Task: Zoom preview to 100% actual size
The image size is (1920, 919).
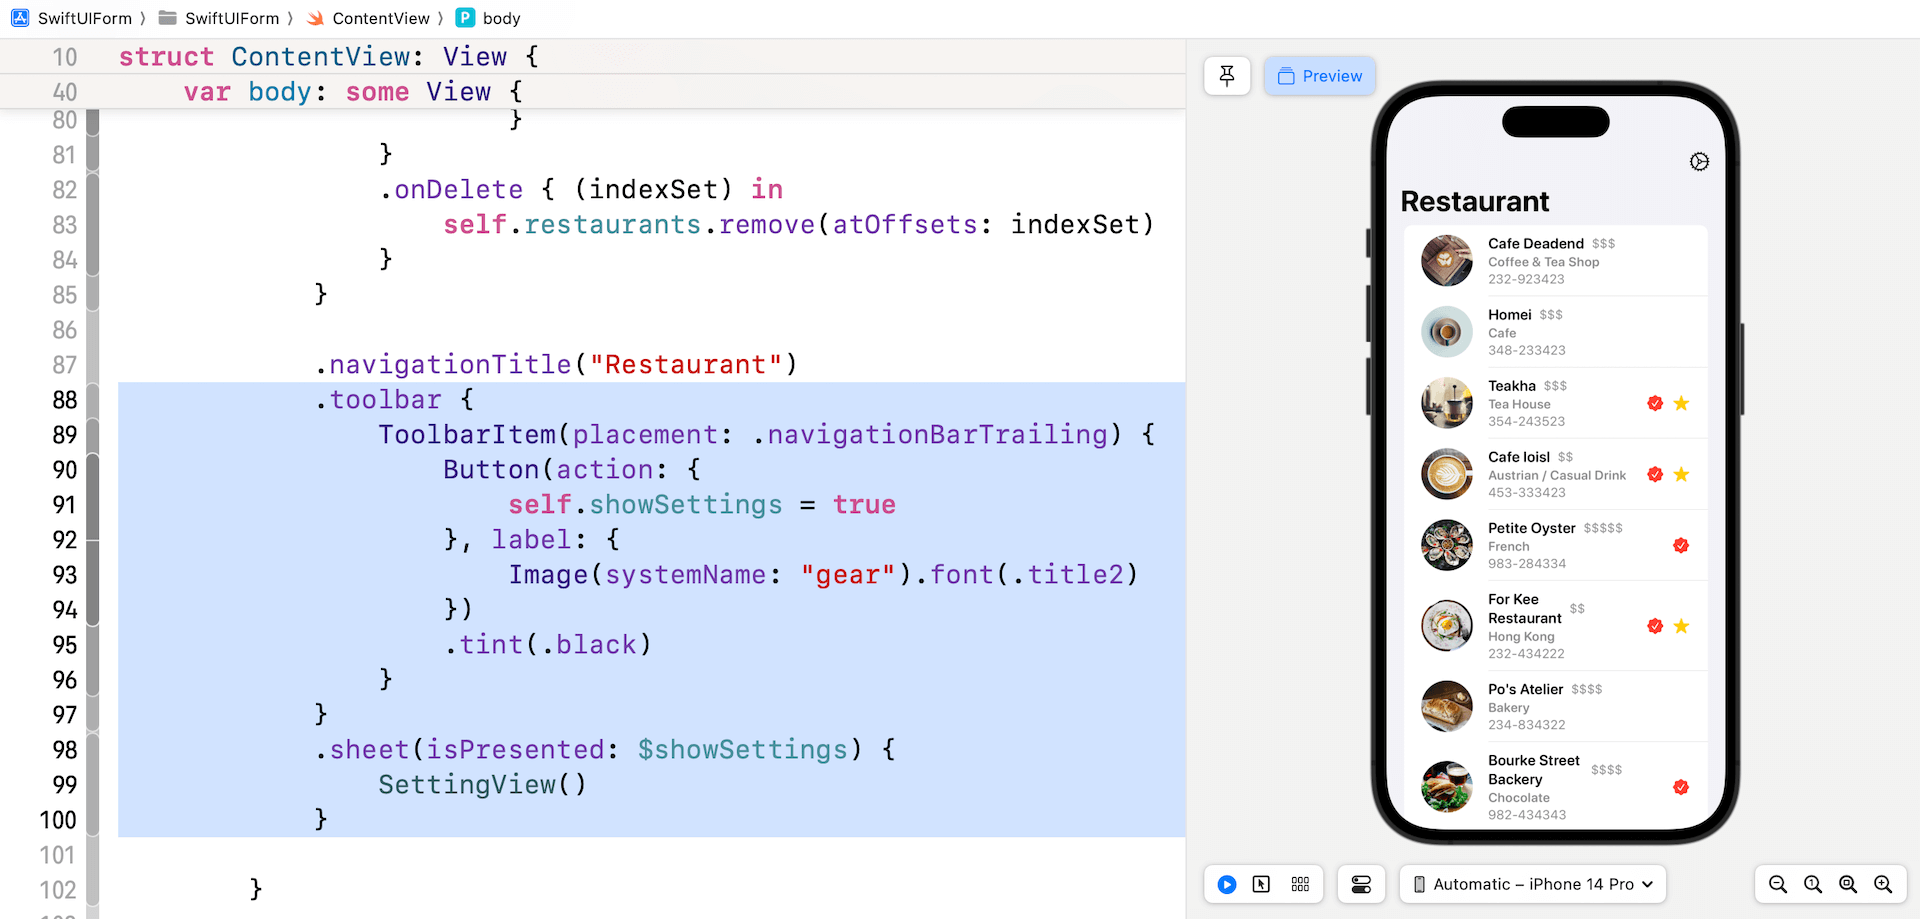Action: 1812,884
